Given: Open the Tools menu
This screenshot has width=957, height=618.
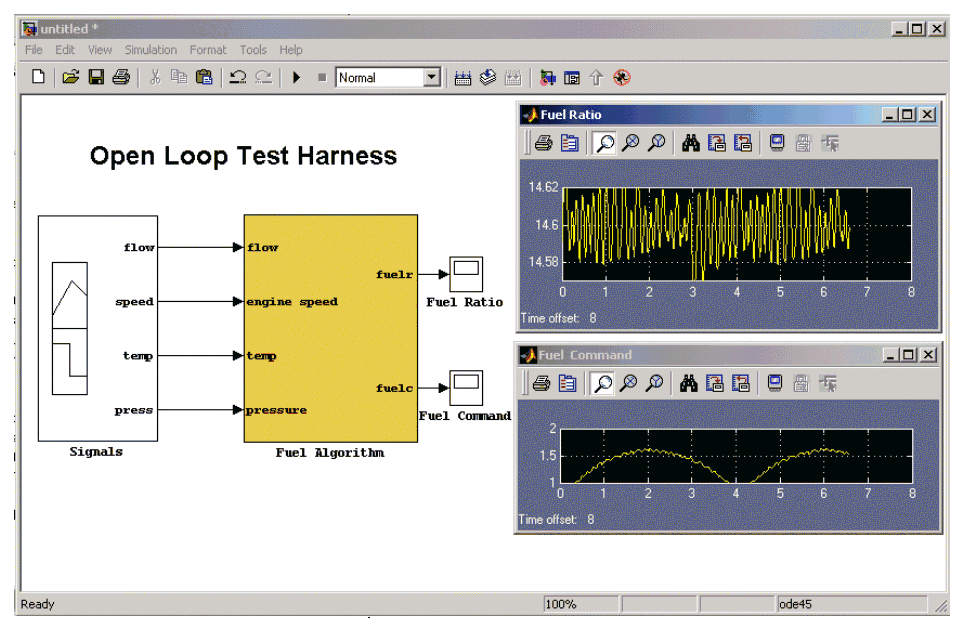Looking at the screenshot, I should 253,50.
